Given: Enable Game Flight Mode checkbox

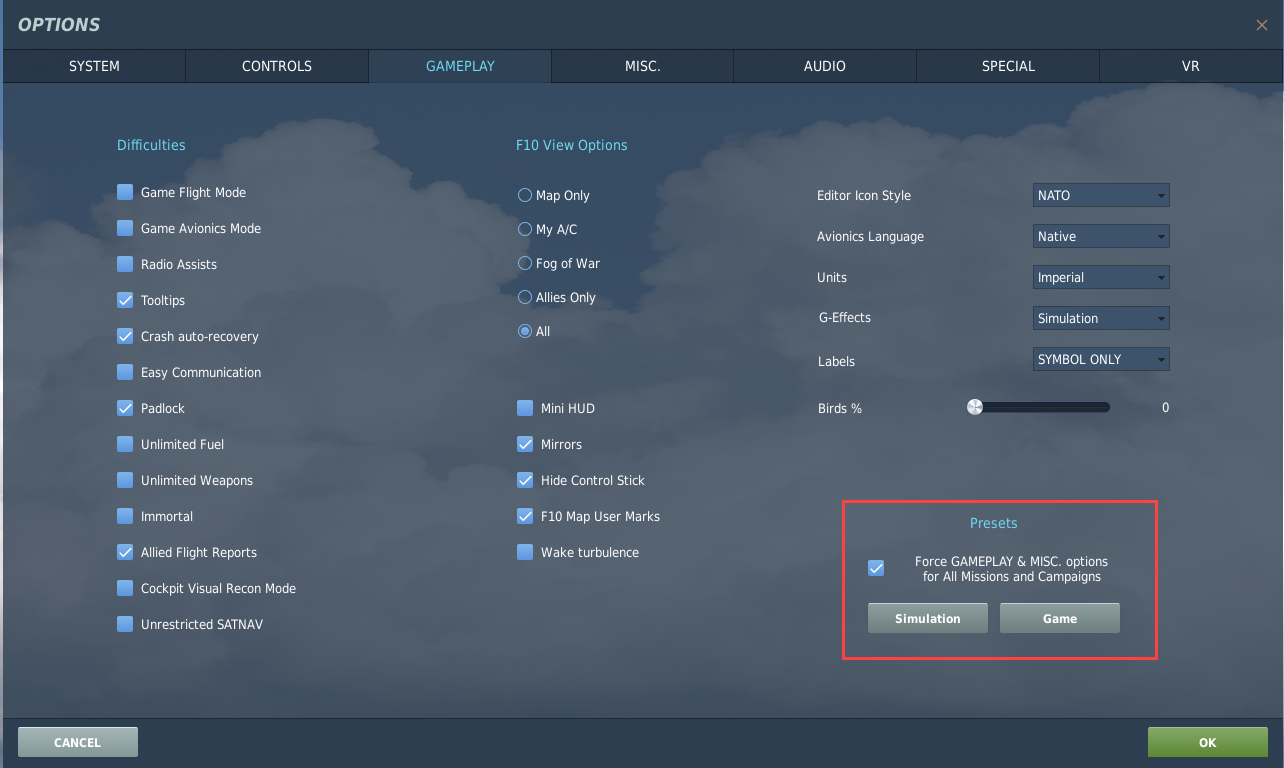Looking at the screenshot, I should point(125,192).
